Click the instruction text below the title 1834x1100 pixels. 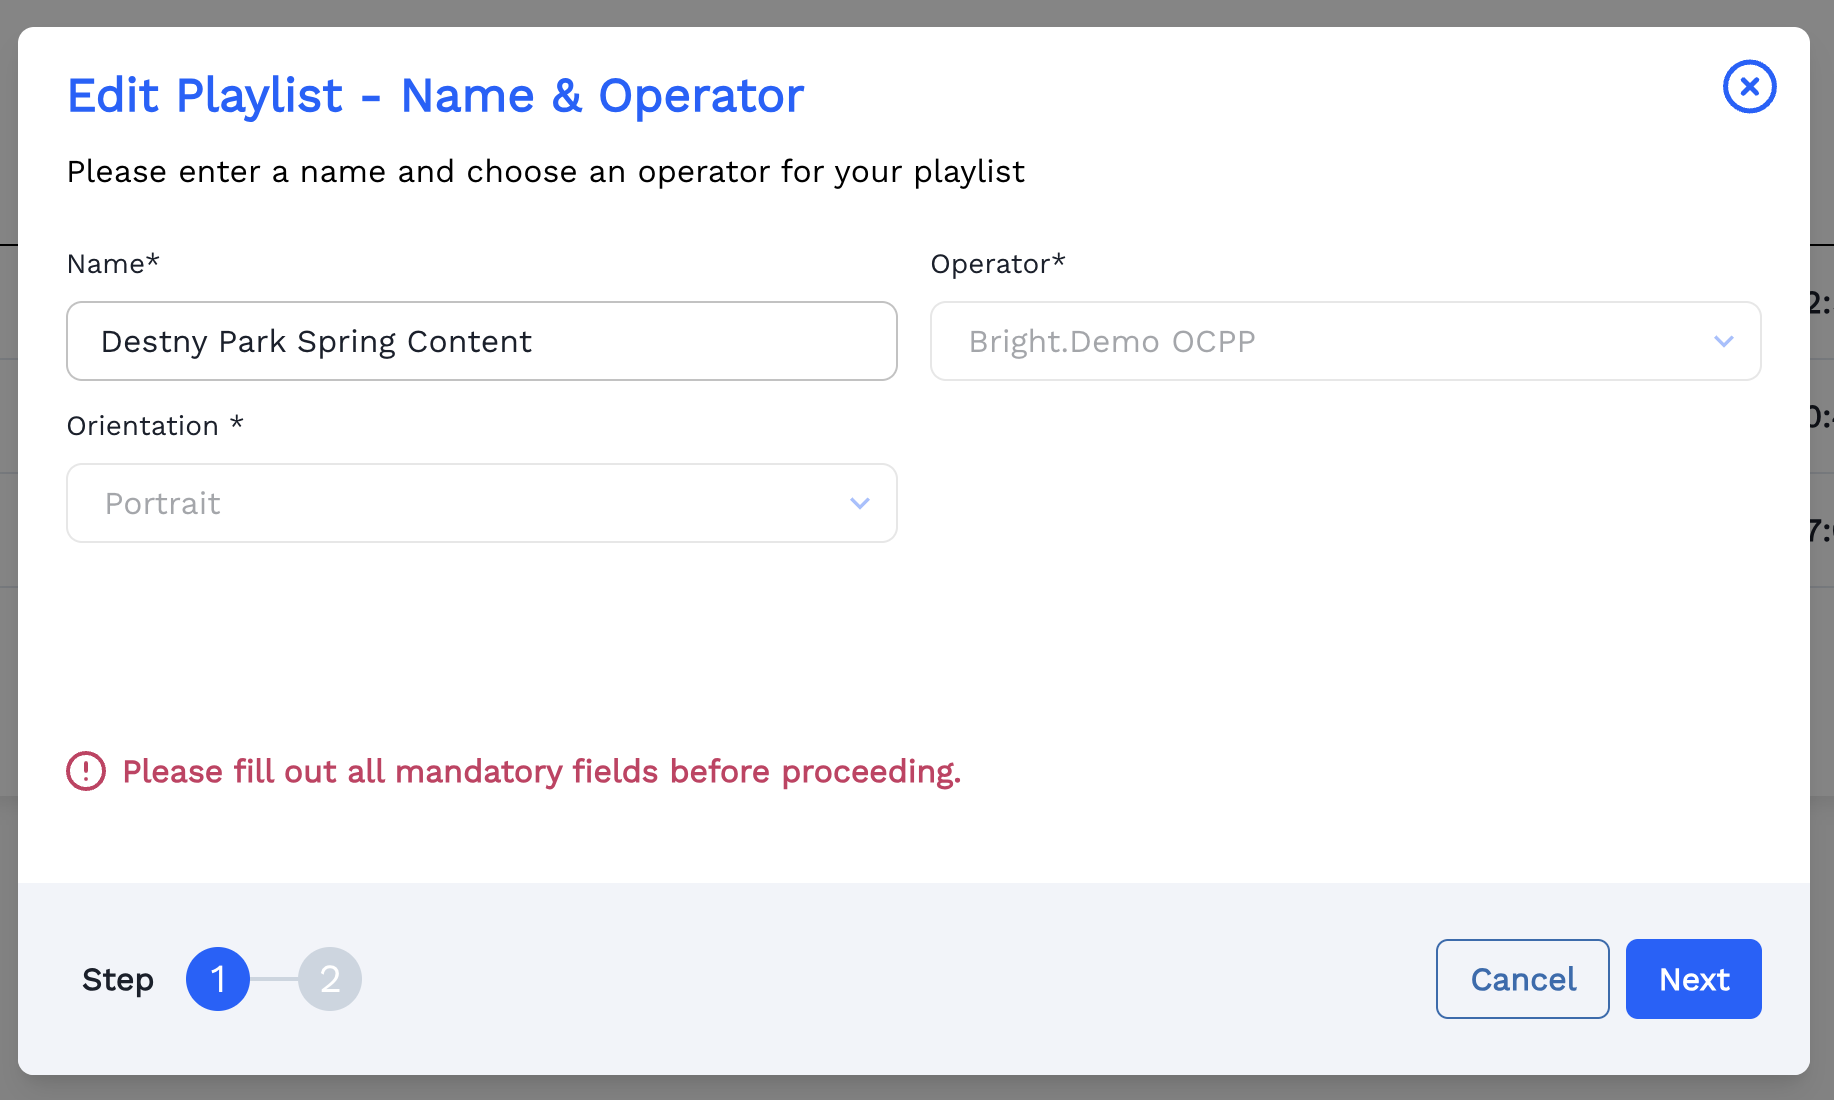click(x=545, y=172)
